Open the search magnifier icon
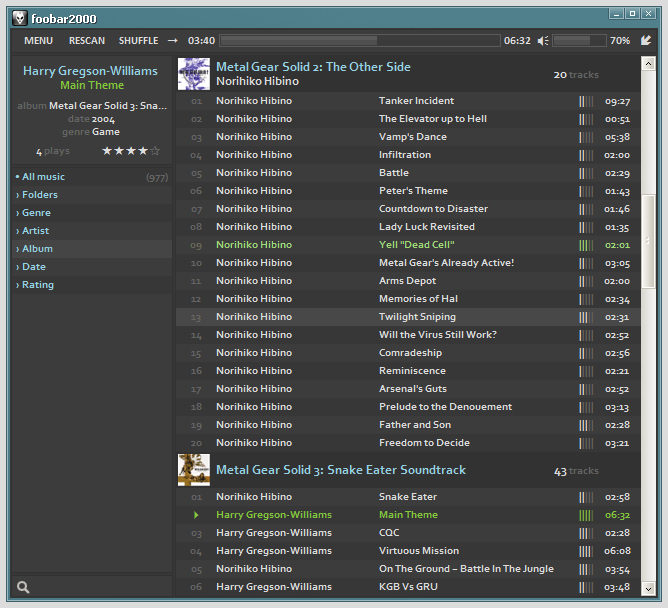Image resolution: width=668 pixels, height=608 pixels. pyautogui.click(x=23, y=587)
